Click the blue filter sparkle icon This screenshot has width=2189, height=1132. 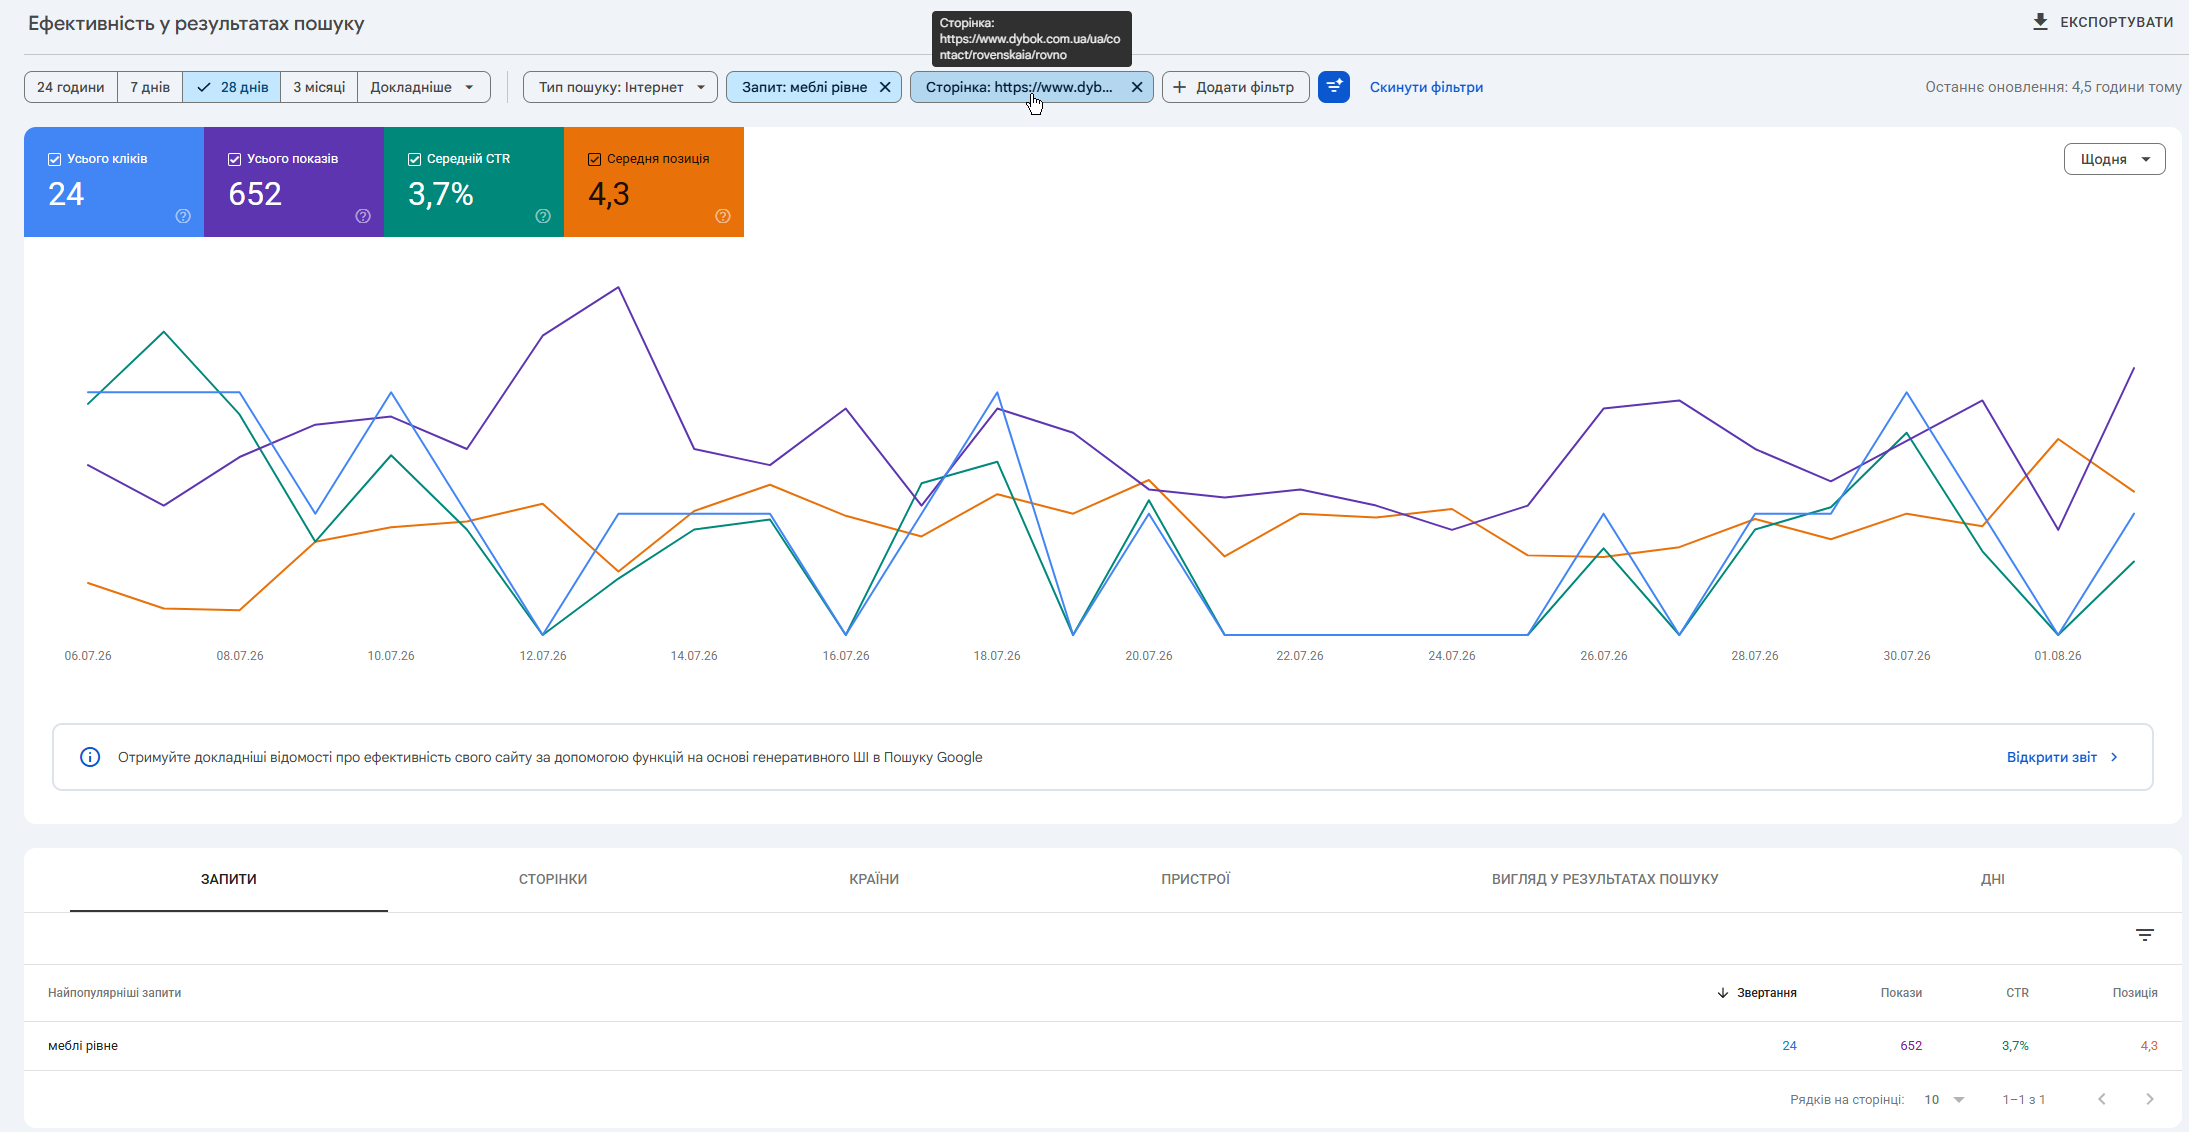coord(1334,87)
